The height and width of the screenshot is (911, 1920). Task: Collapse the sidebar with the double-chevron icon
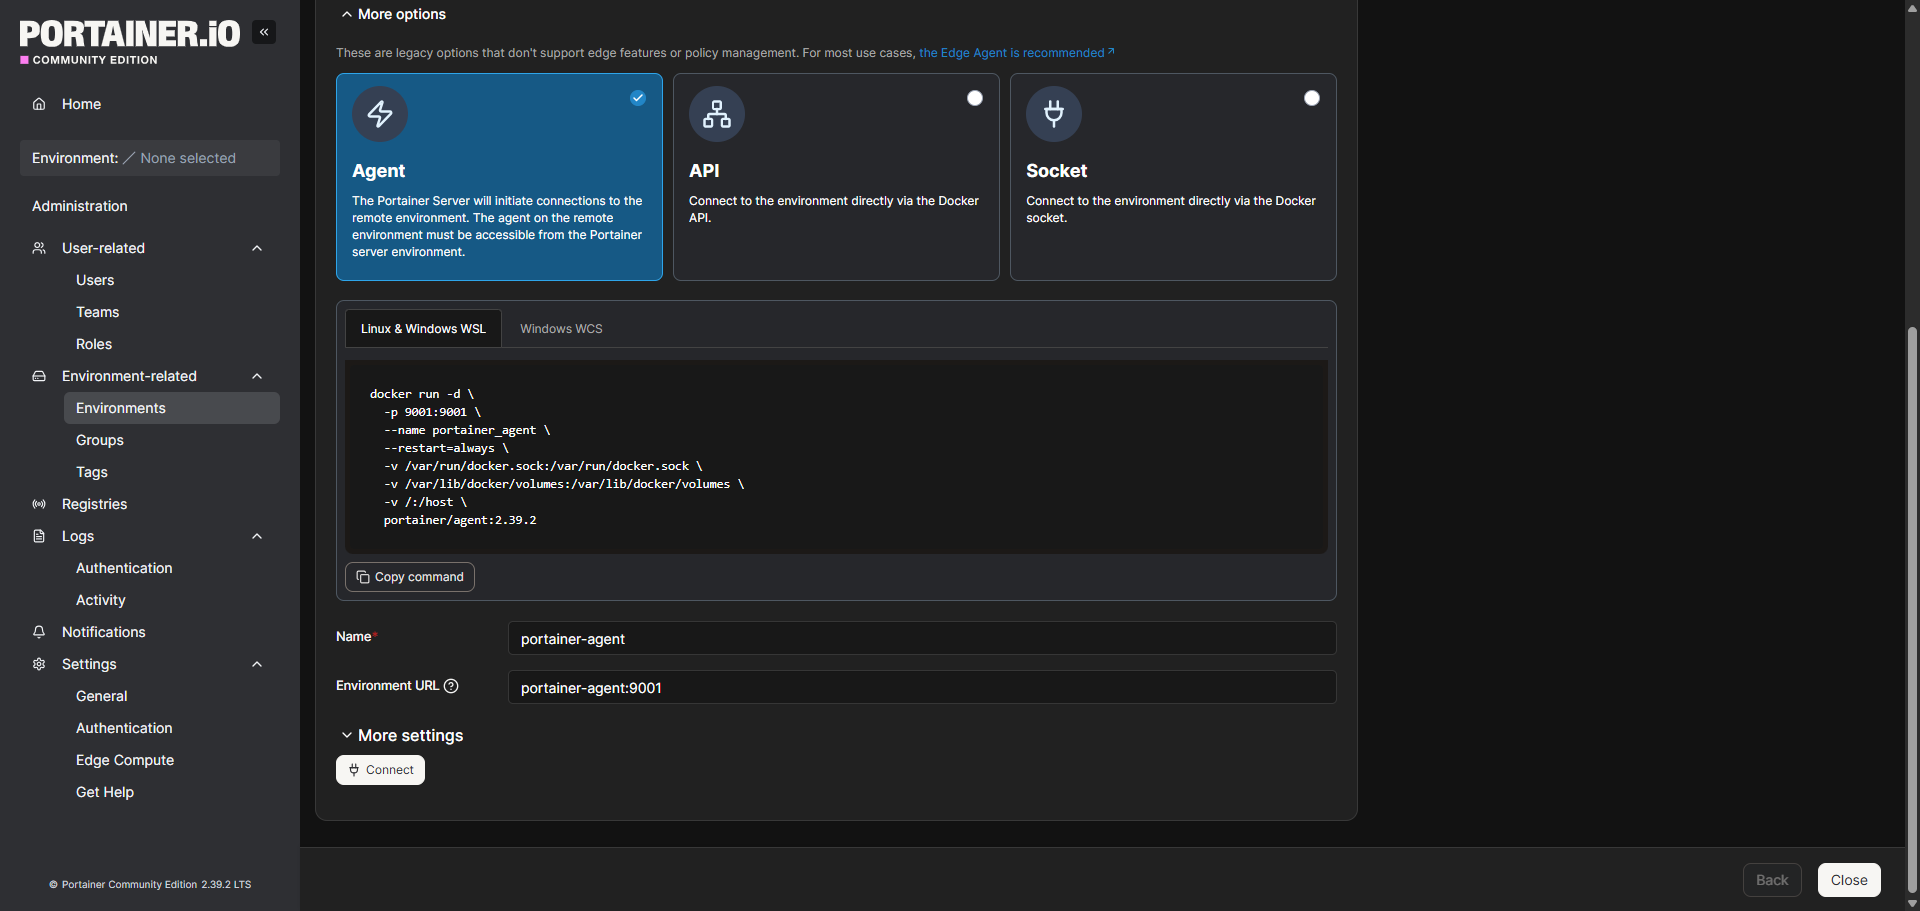point(264,32)
